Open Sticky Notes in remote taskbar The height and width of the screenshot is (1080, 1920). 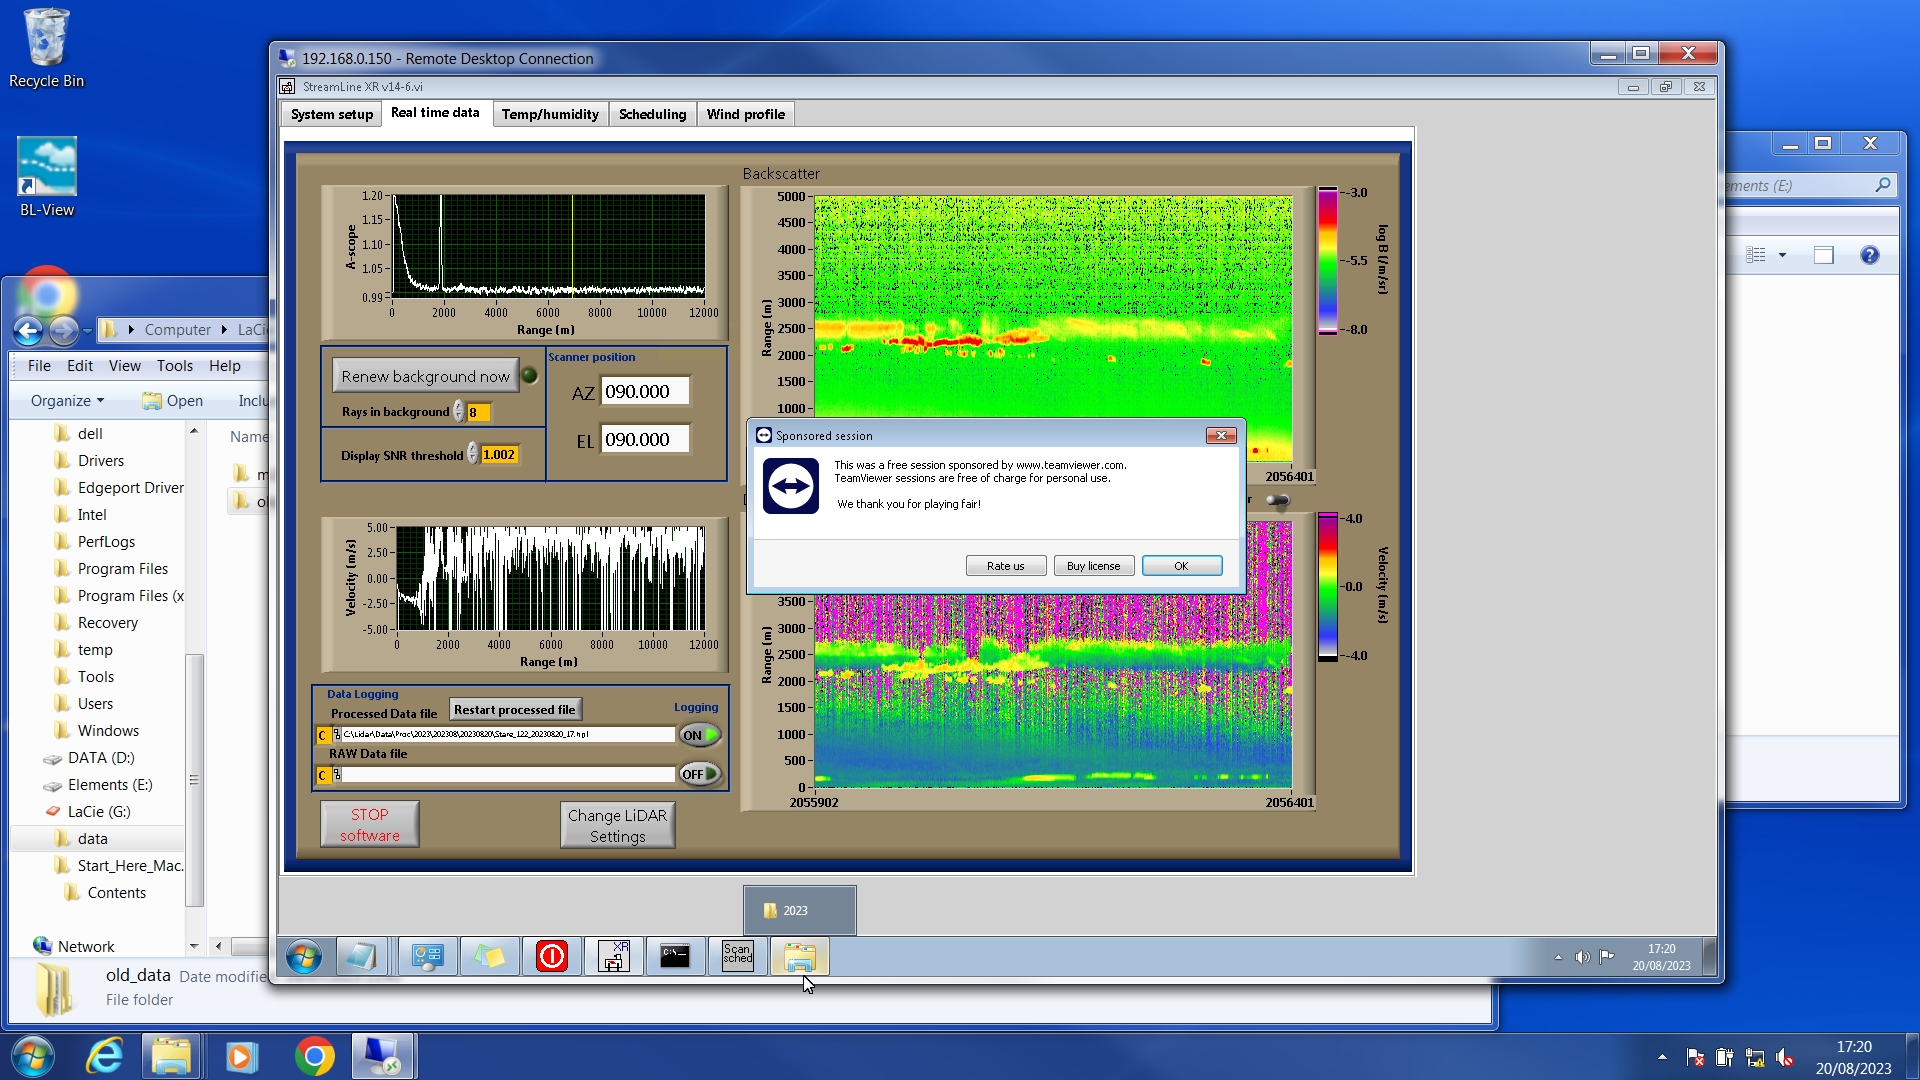pos(489,956)
